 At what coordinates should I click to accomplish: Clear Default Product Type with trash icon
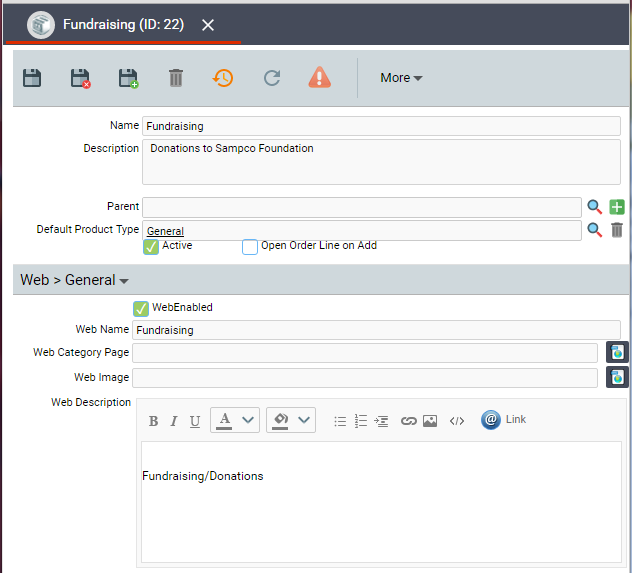pyautogui.click(x=617, y=230)
